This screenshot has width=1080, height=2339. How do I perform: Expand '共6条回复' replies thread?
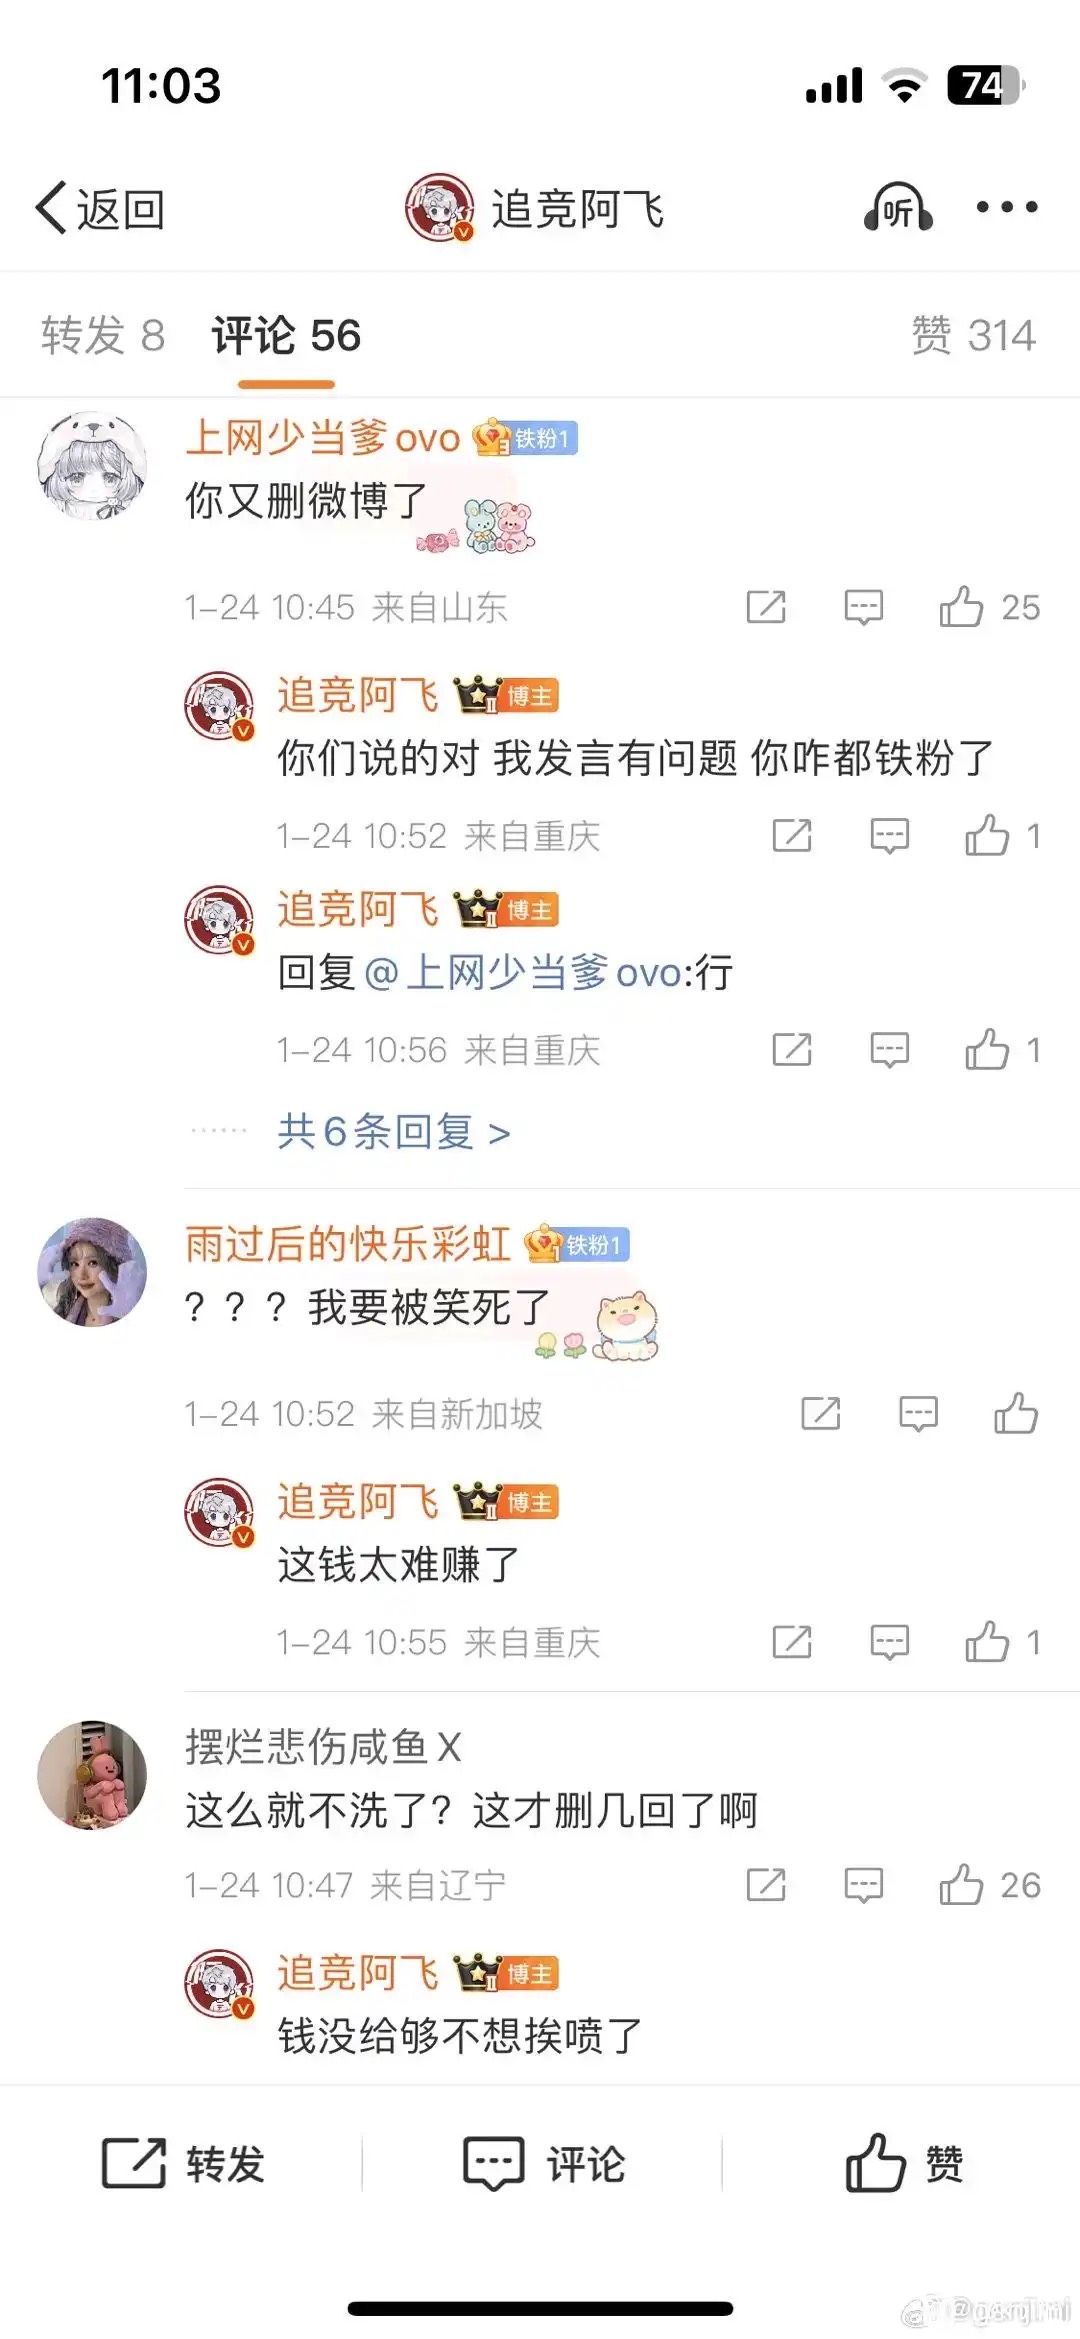click(394, 1132)
